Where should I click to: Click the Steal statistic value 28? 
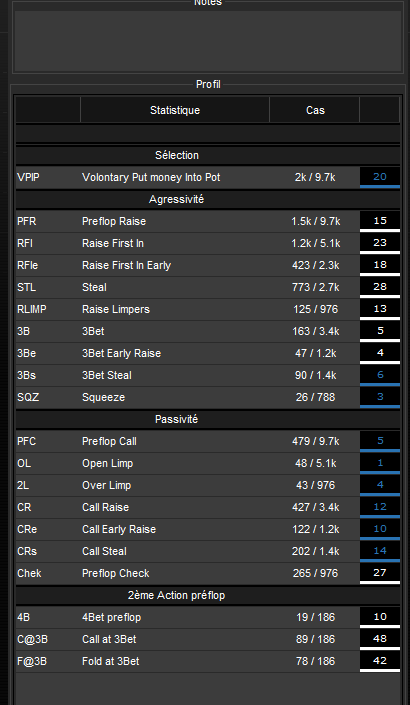click(380, 287)
